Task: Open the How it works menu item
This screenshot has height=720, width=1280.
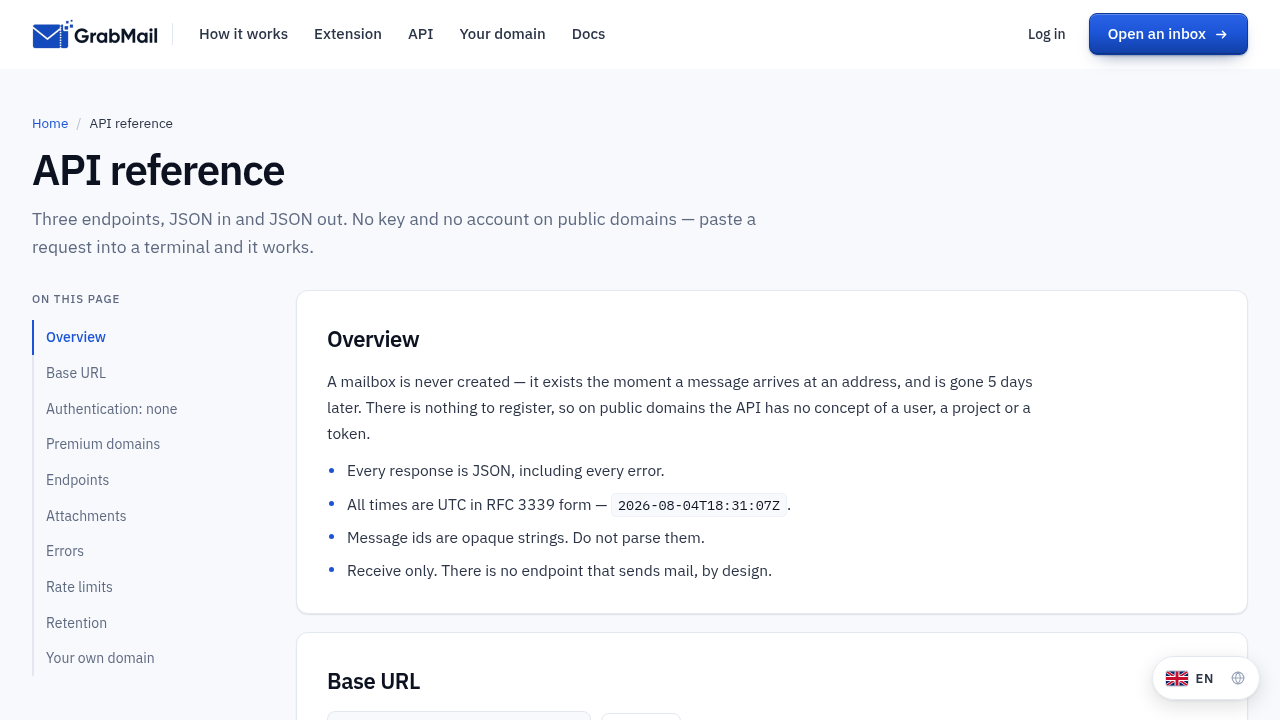Action: [x=243, y=34]
